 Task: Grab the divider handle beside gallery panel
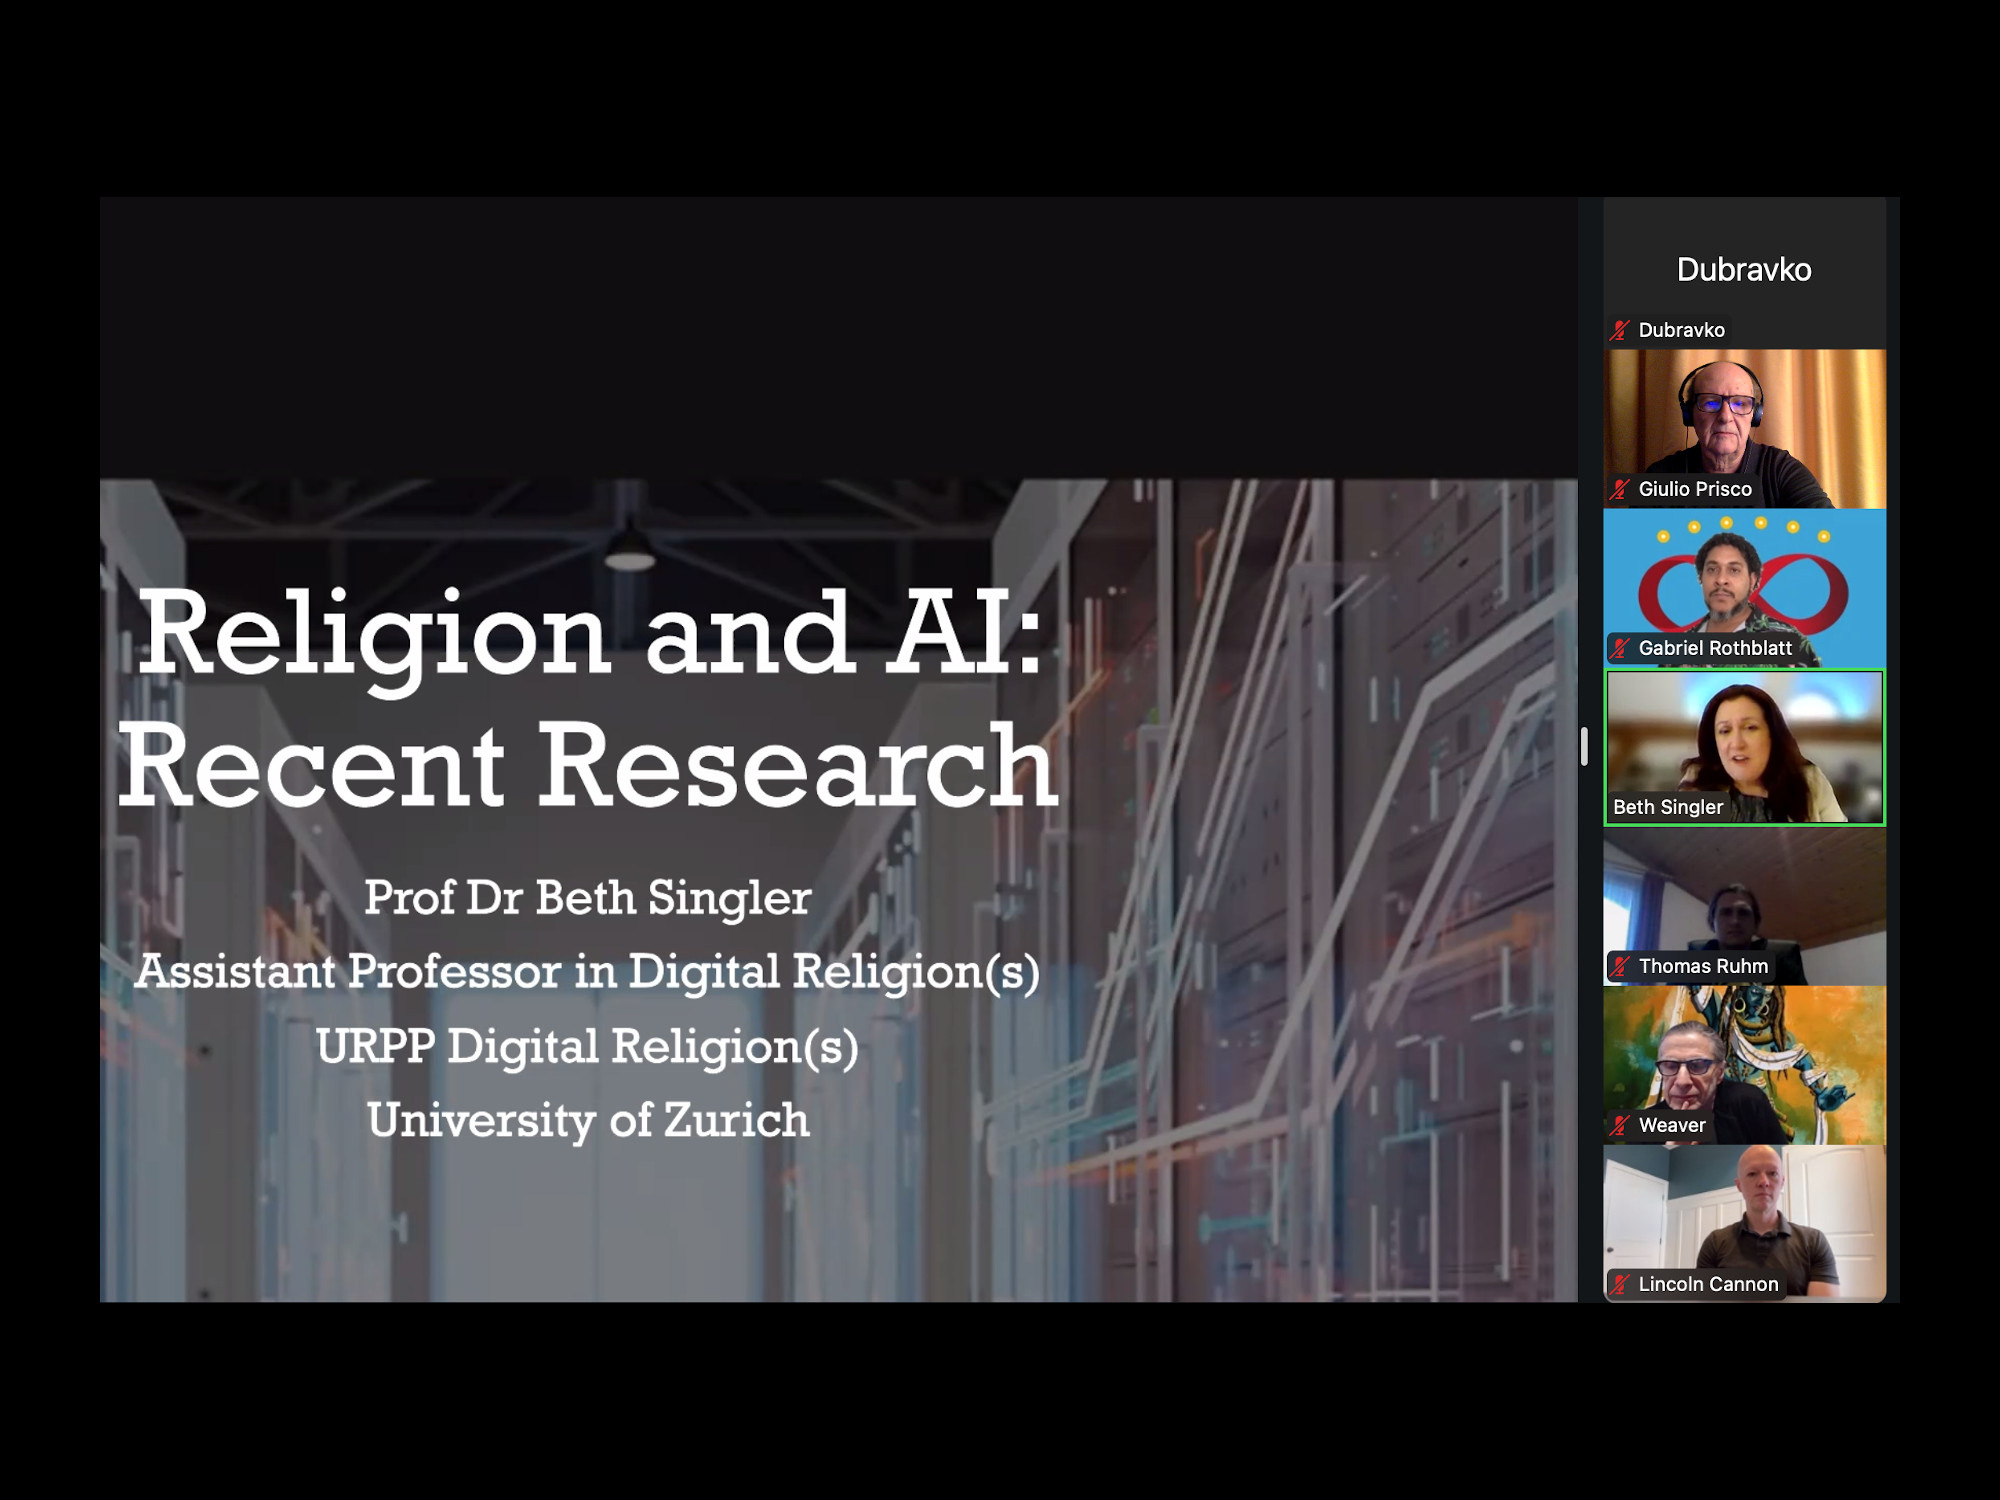[1584, 747]
